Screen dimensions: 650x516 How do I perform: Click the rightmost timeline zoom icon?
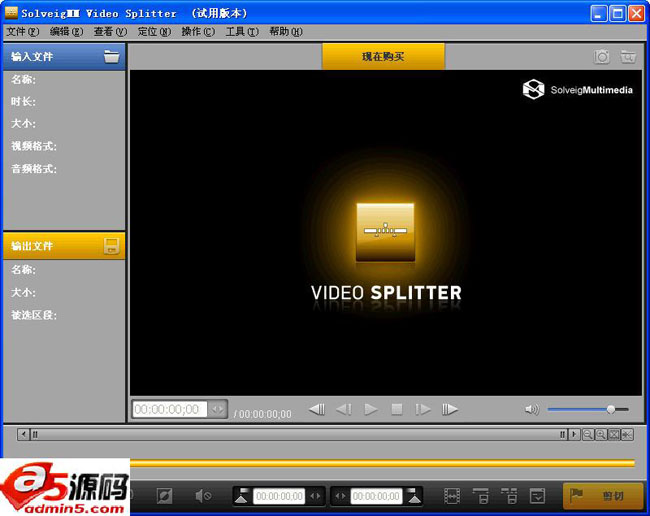[627, 434]
